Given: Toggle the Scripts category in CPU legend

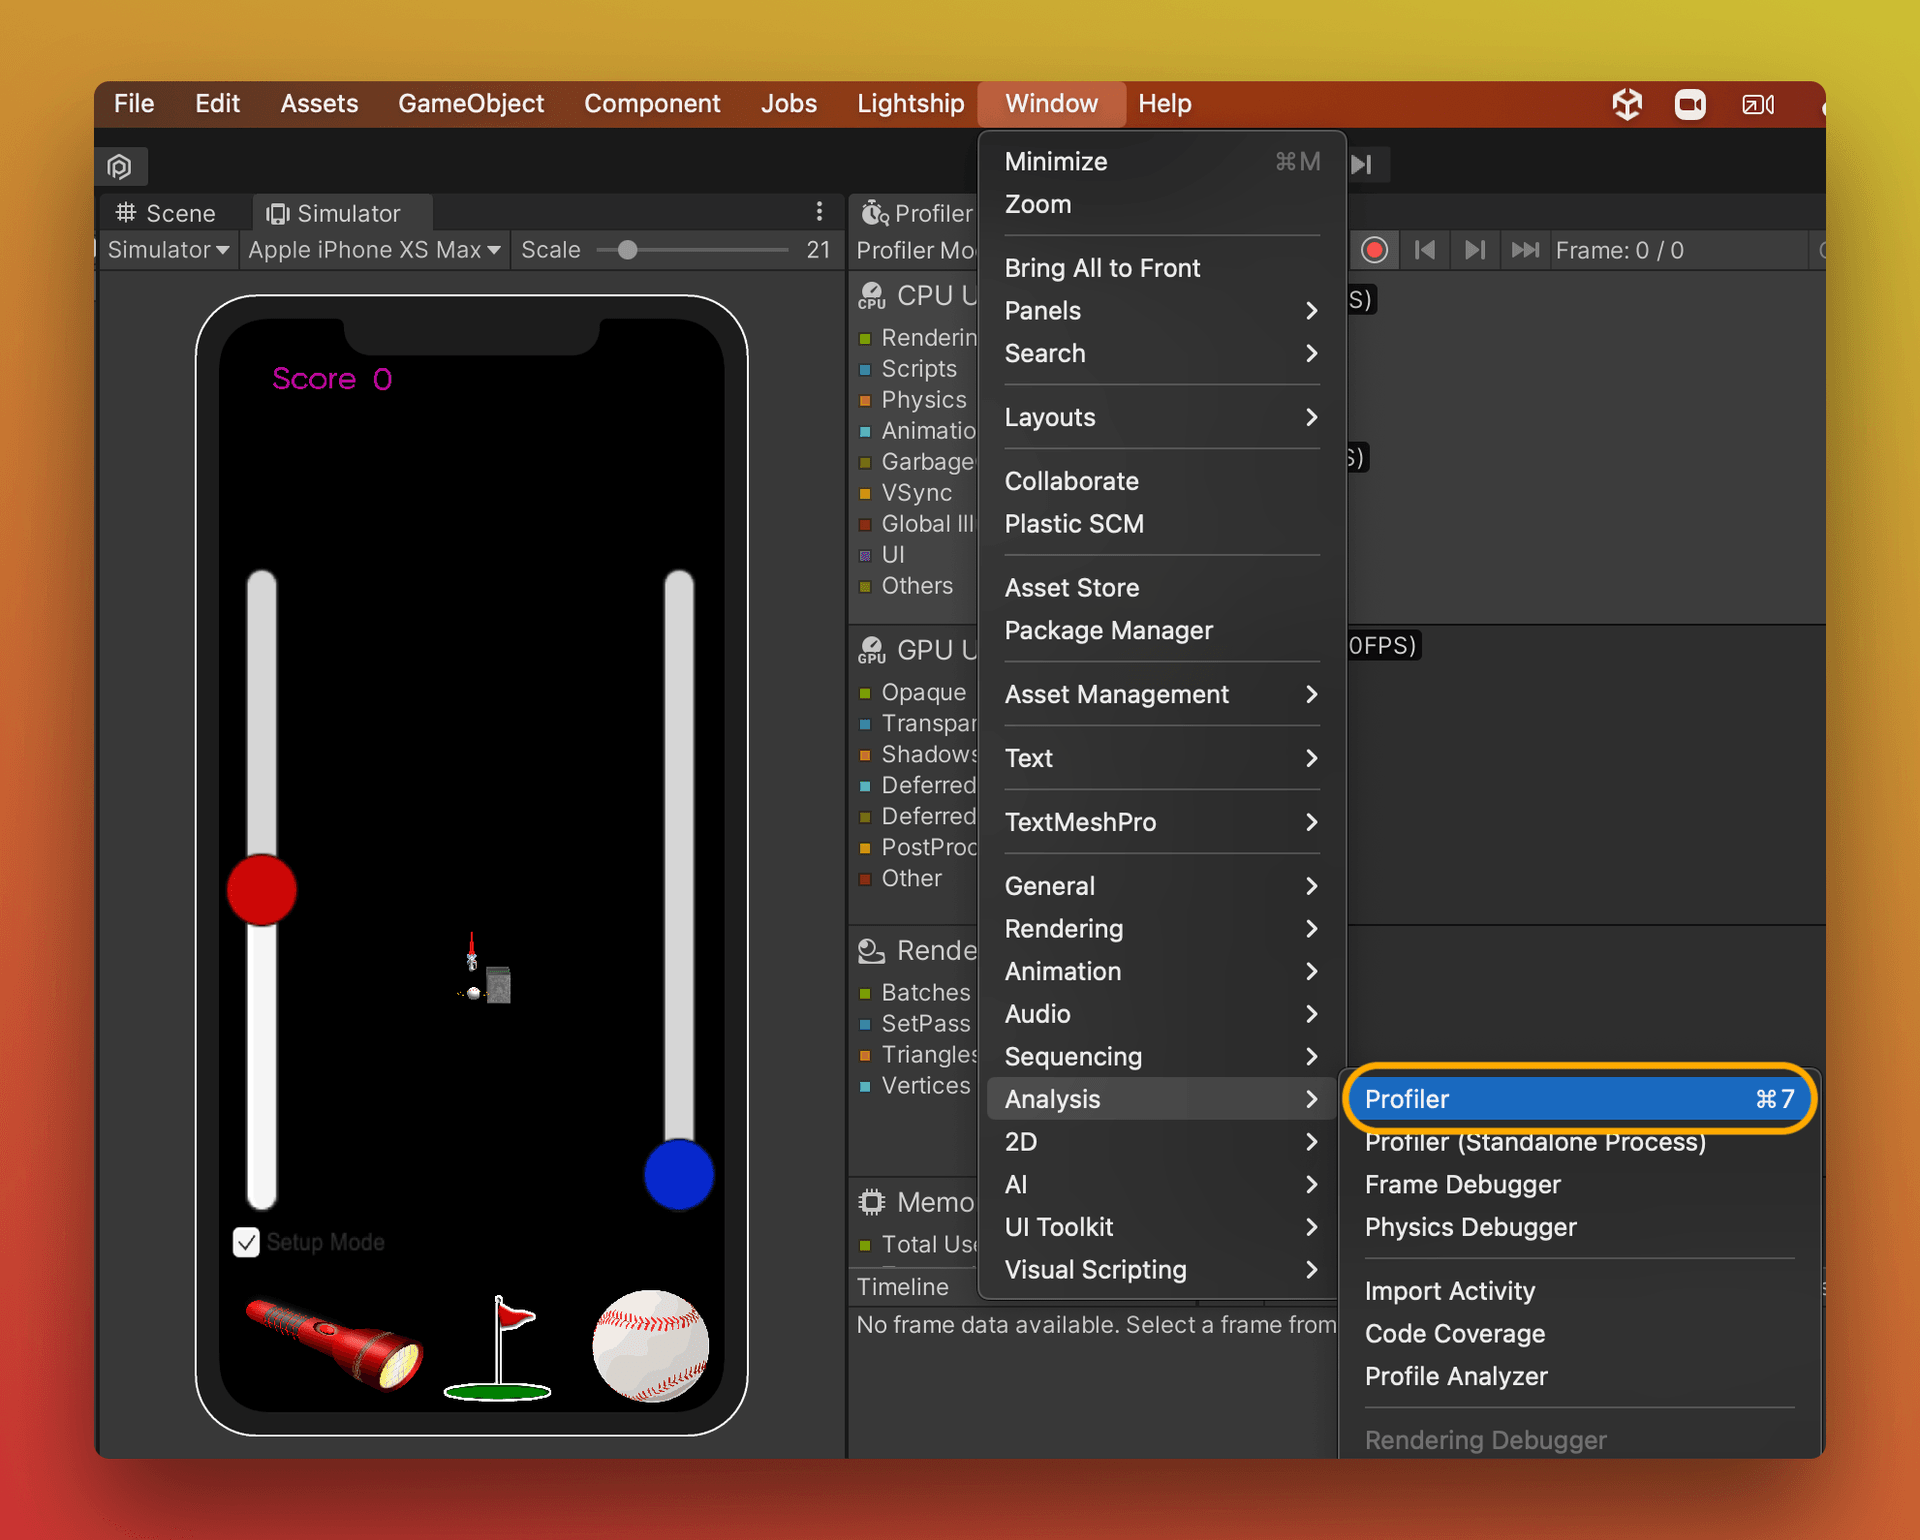Looking at the screenshot, I should tap(866, 369).
